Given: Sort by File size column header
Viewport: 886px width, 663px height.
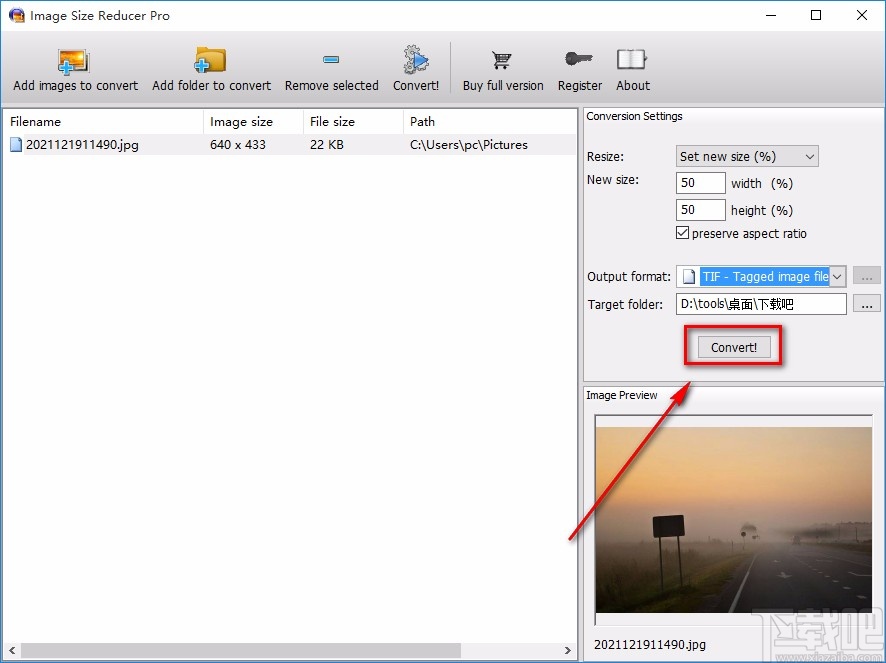Looking at the screenshot, I should click(x=353, y=122).
